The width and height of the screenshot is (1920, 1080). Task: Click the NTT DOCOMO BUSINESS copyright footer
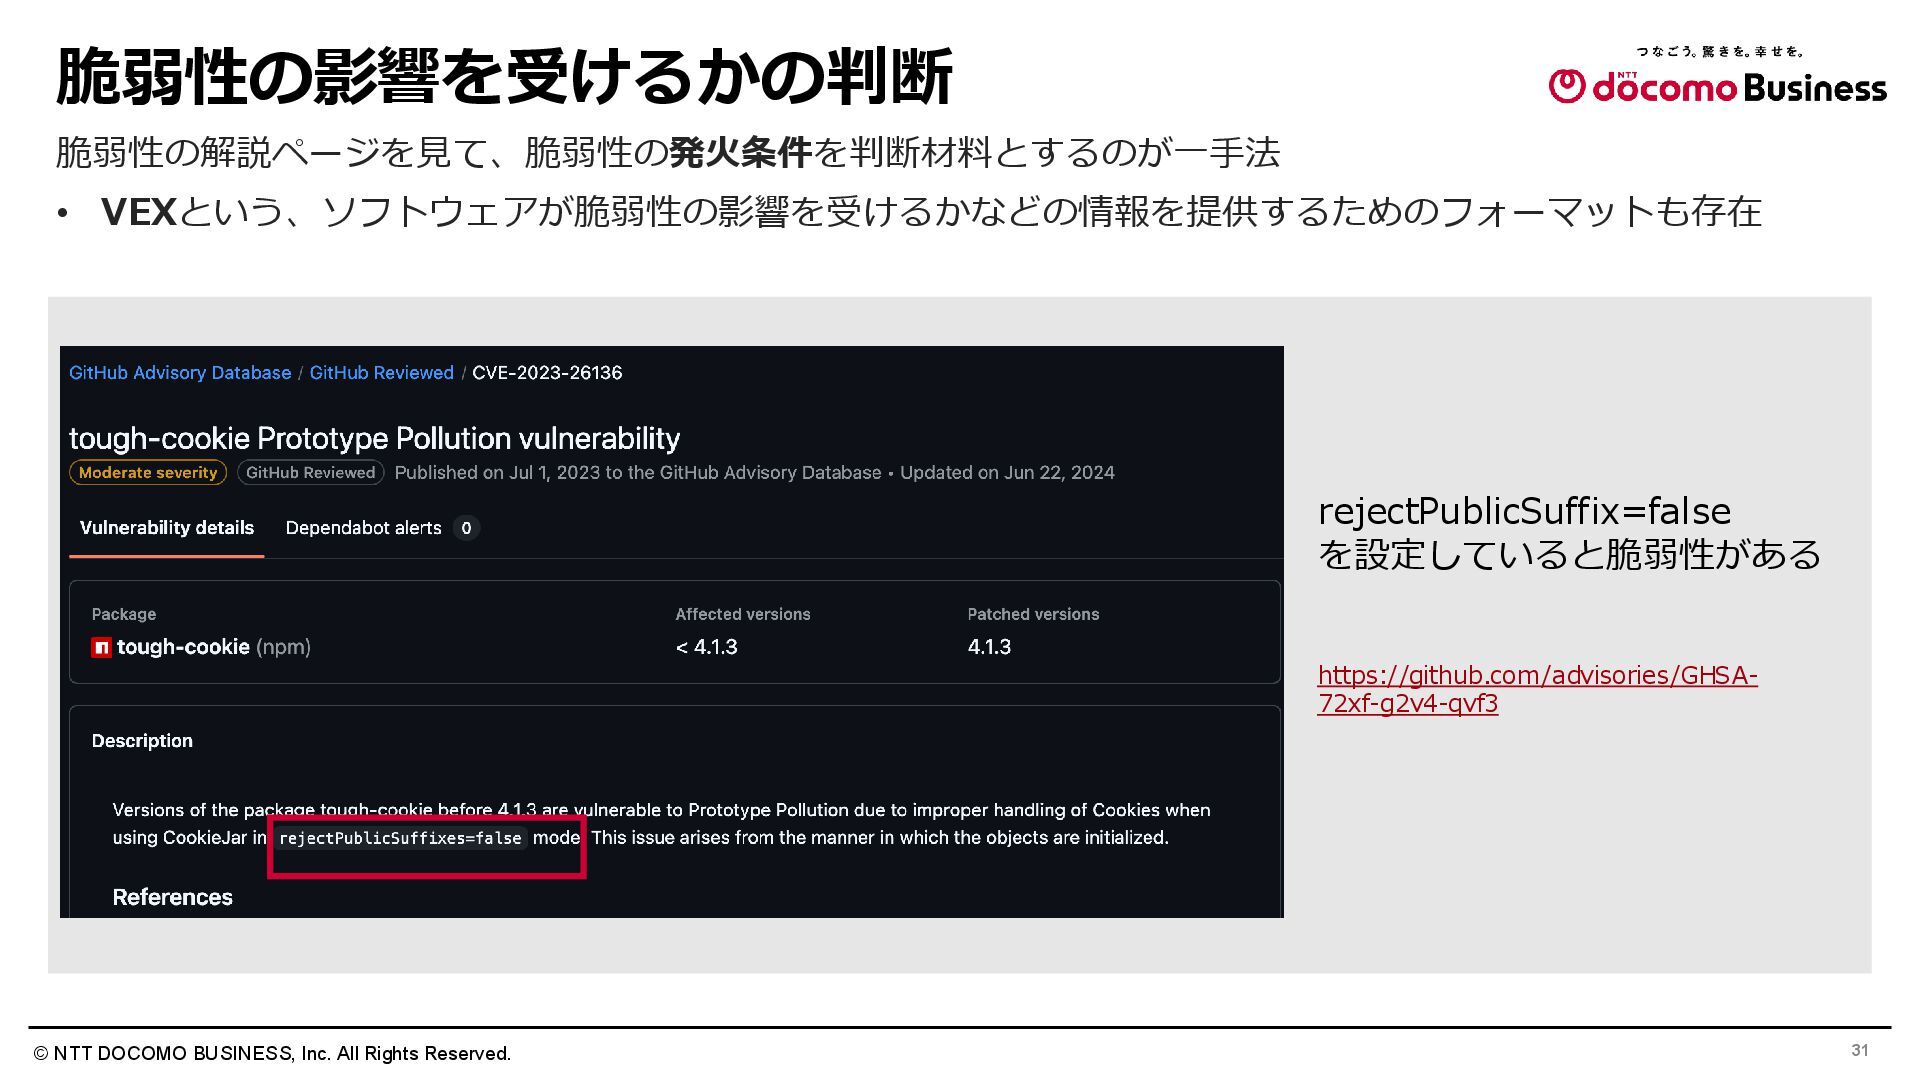pyautogui.click(x=272, y=1054)
